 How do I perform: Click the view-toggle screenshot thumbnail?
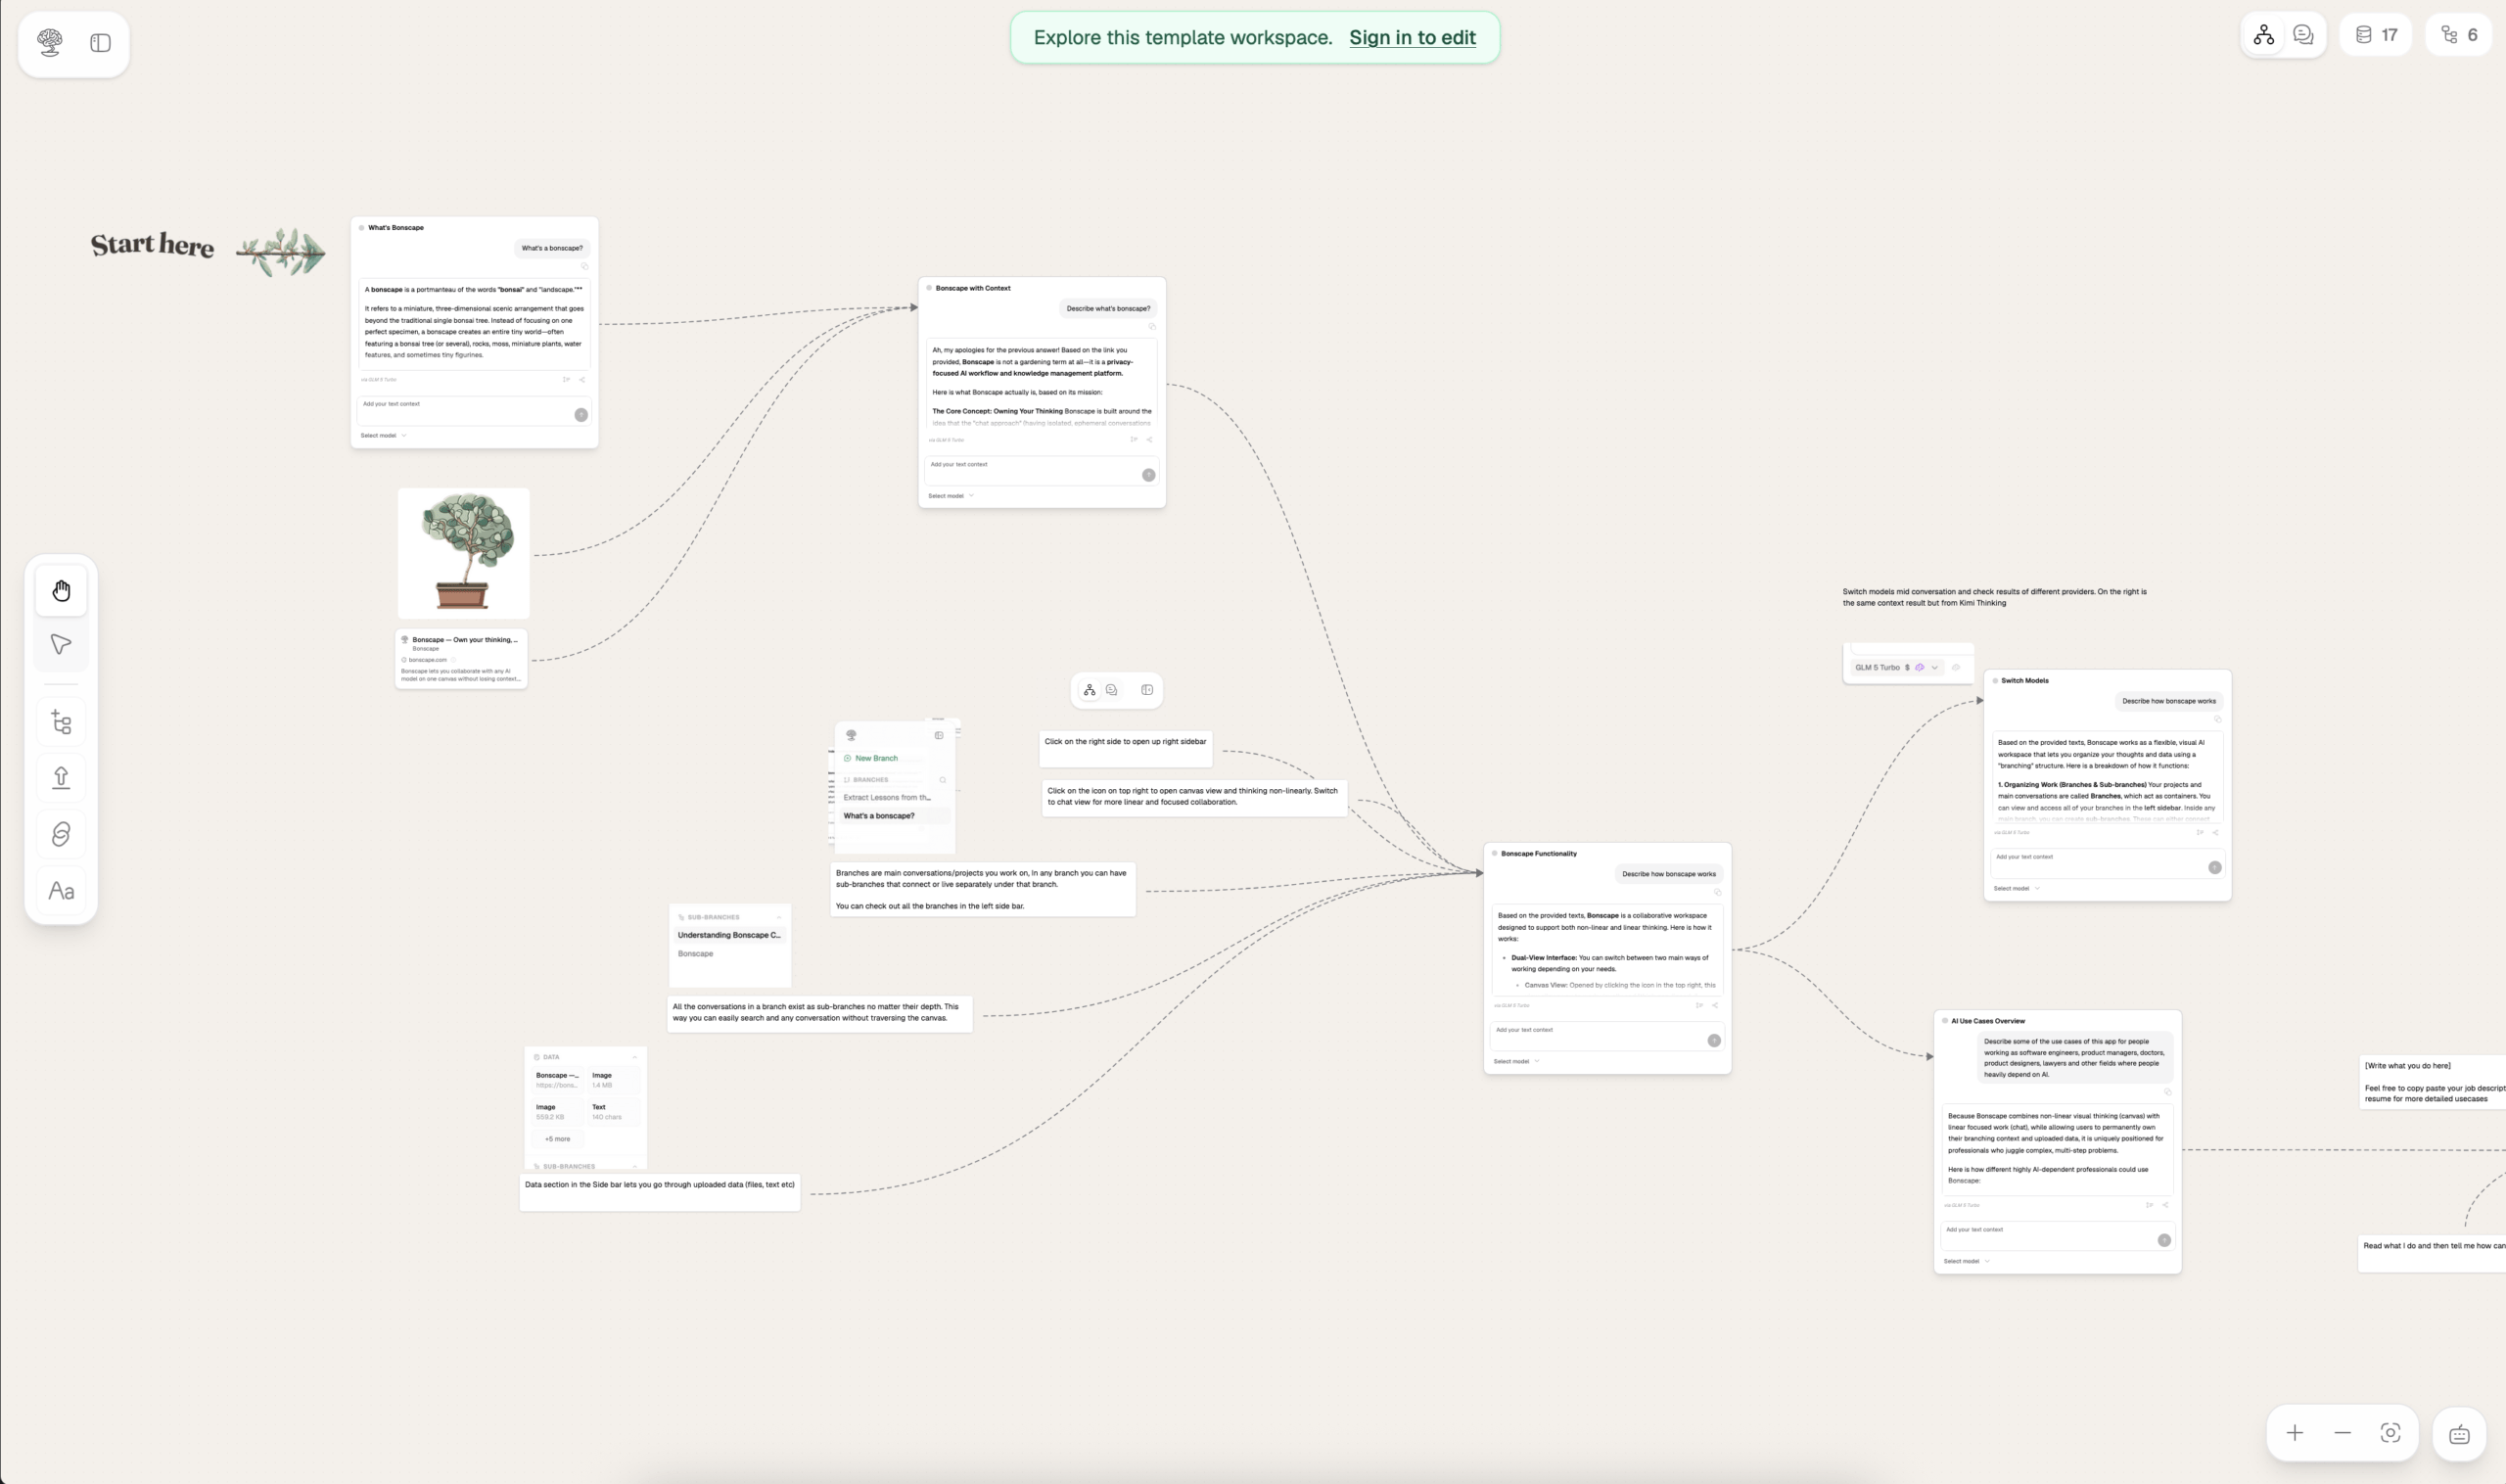coord(1117,690)
